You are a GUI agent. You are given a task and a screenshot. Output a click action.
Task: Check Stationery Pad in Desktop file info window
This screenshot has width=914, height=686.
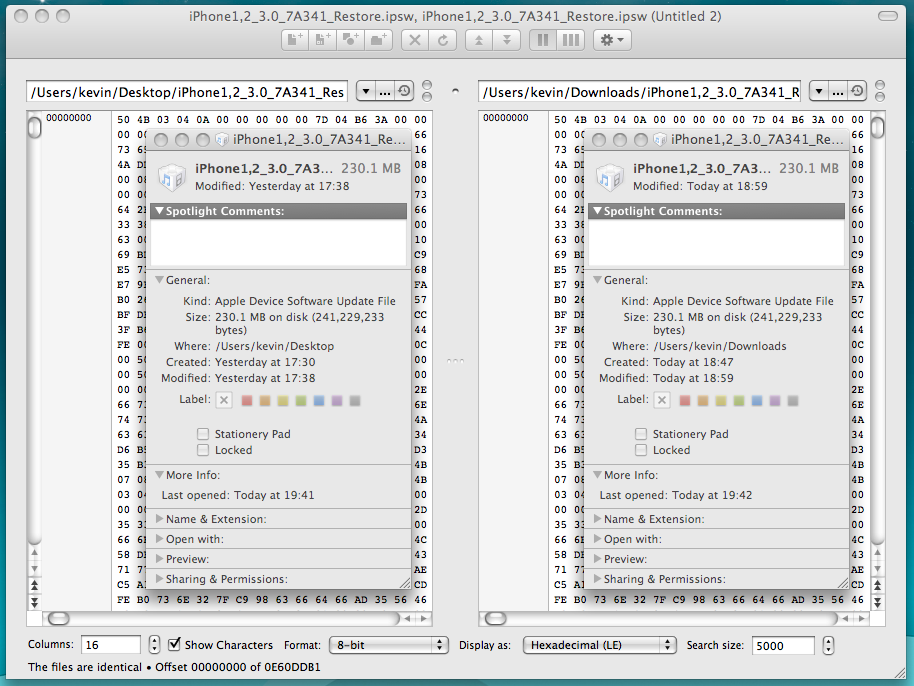coord(203,434)
